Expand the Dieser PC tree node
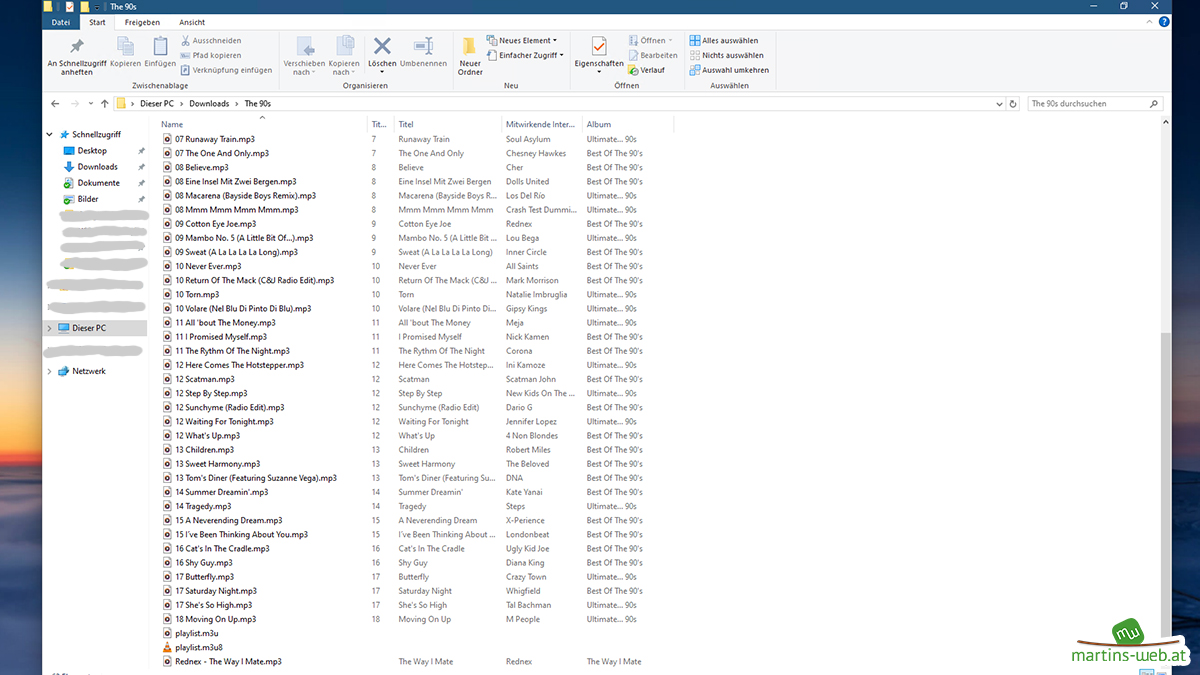The width and height of the screenshot is (1200, 675). (x=50, y=328)
